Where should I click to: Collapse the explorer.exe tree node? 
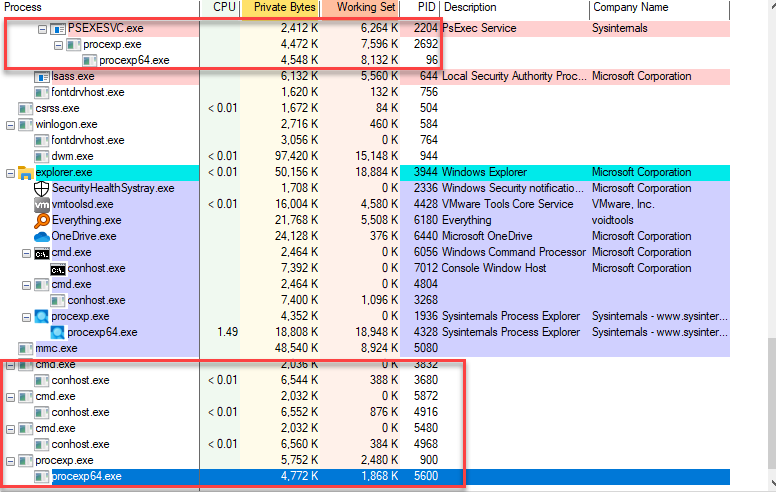[10, 173]
